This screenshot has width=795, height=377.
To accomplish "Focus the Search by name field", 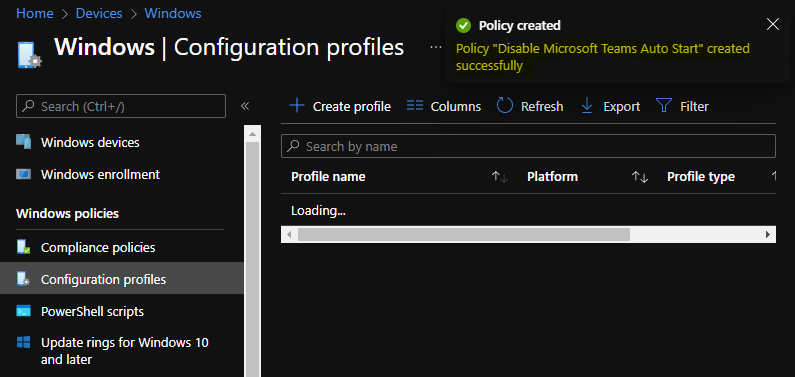I will click(528, 146).
